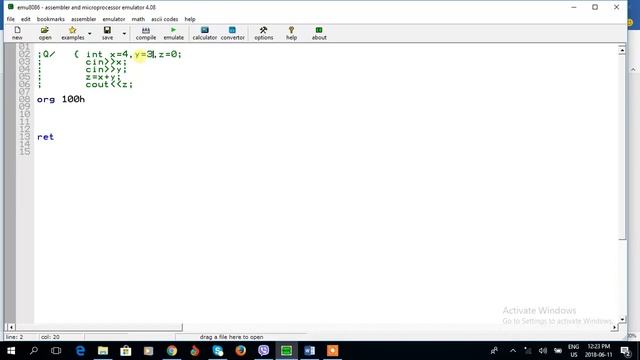
Task: Open the examples star icon
Action: [73, 33]
